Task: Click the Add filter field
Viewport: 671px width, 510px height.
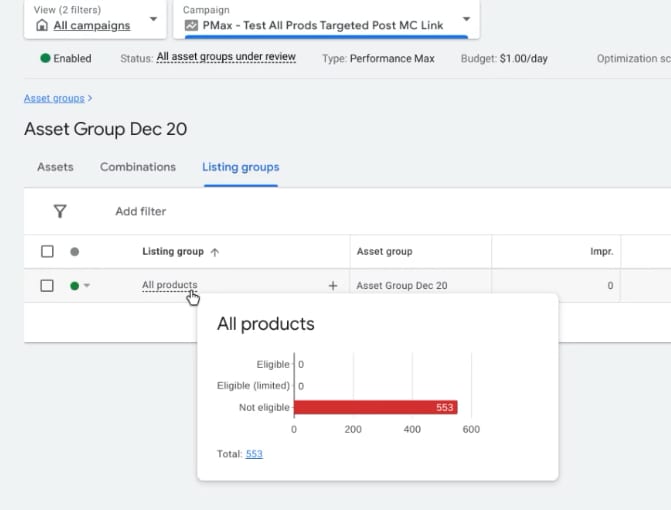Action: (x=141, y=211)
